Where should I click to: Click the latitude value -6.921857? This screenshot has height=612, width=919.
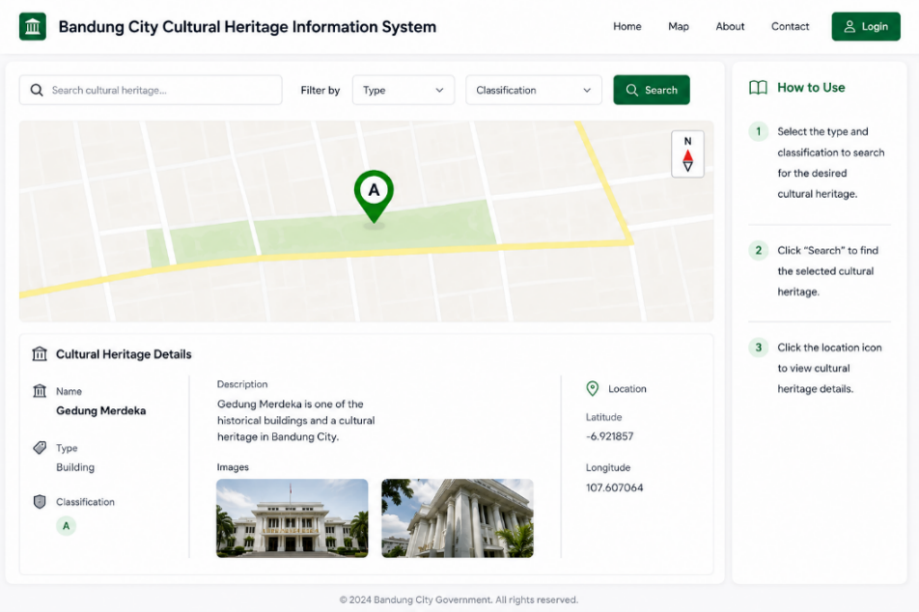click(x=610, y=436)
